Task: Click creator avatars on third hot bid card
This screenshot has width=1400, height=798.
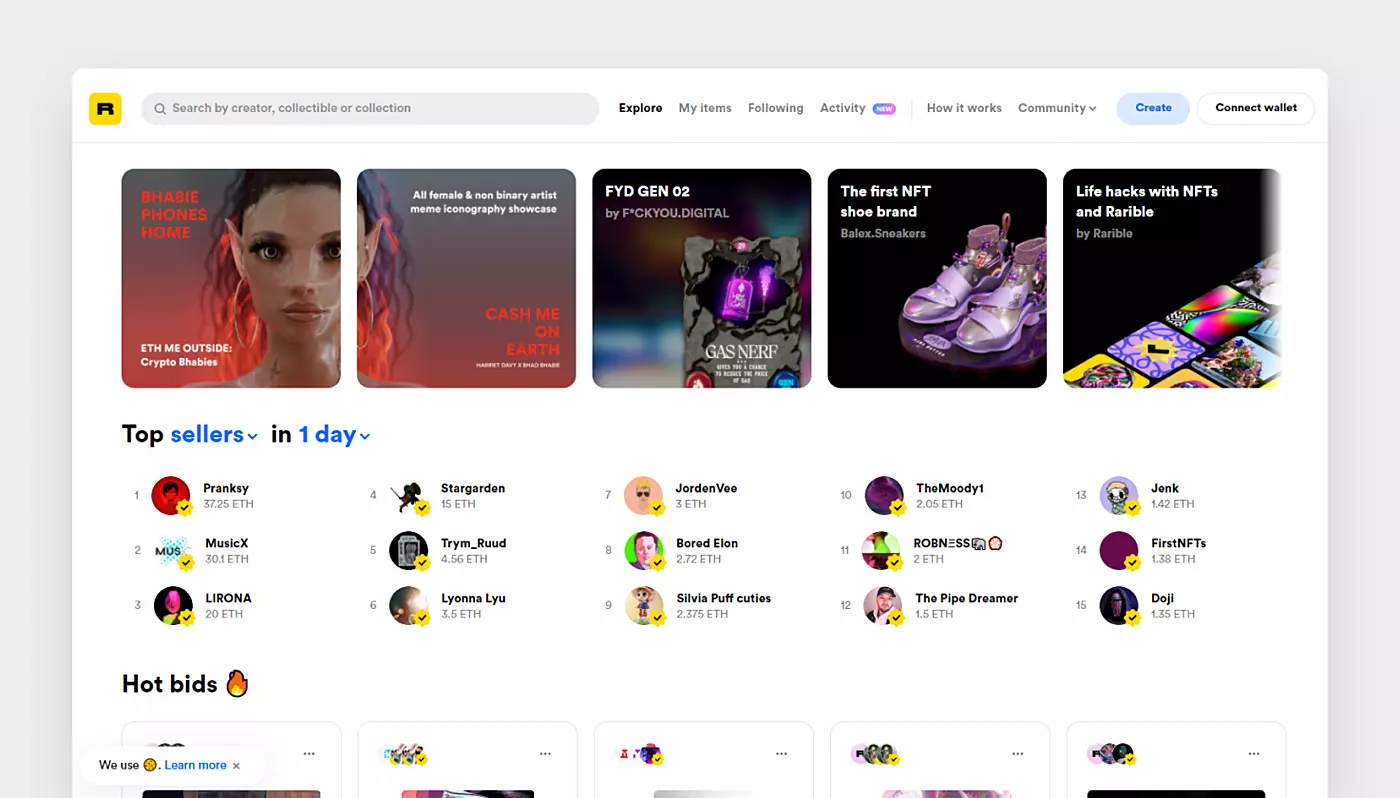Action: pyautogui.click(x=640, y=754)
